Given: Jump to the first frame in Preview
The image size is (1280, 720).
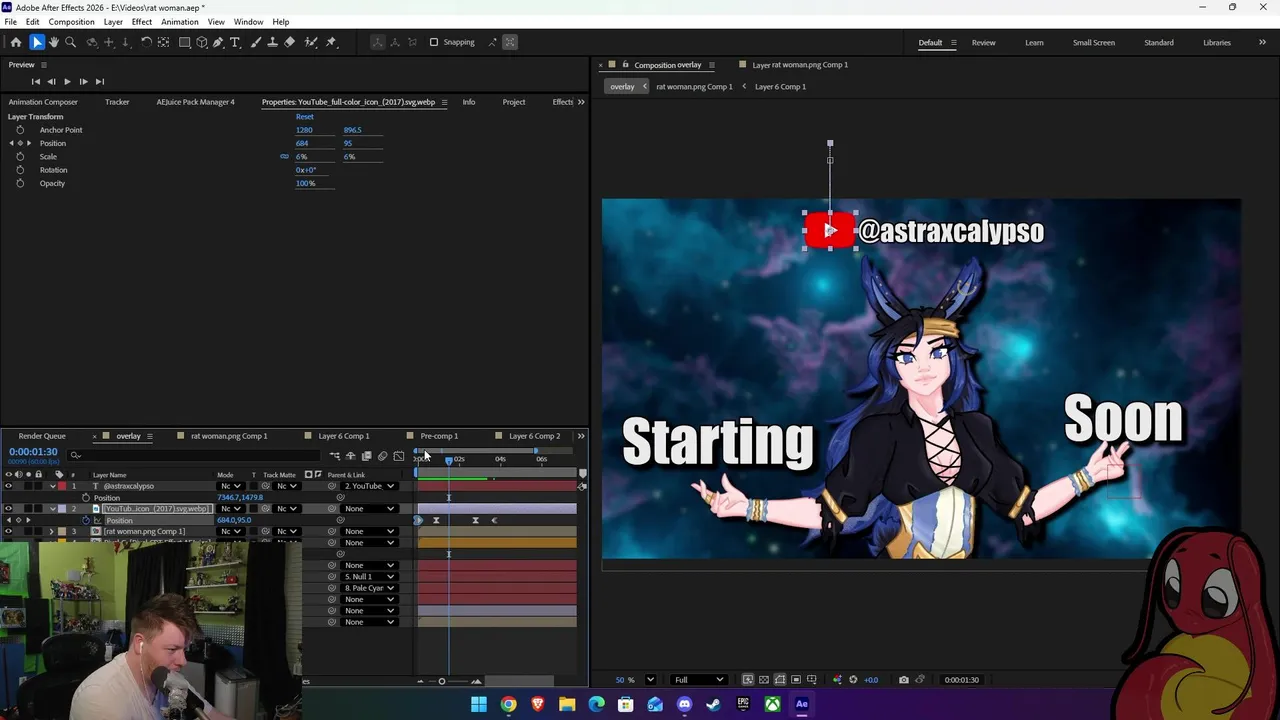Looking at the screenshot, I should [x=36, y=81].
